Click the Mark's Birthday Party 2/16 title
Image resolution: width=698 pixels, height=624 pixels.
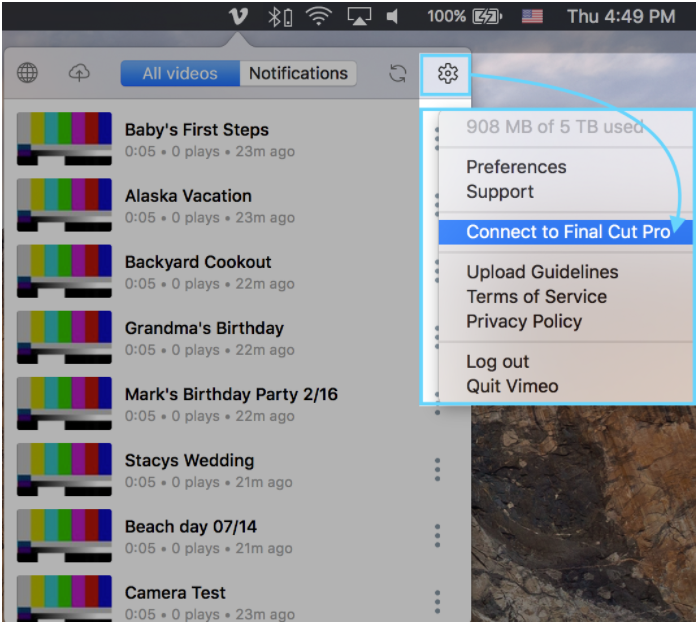coord(231,394)
